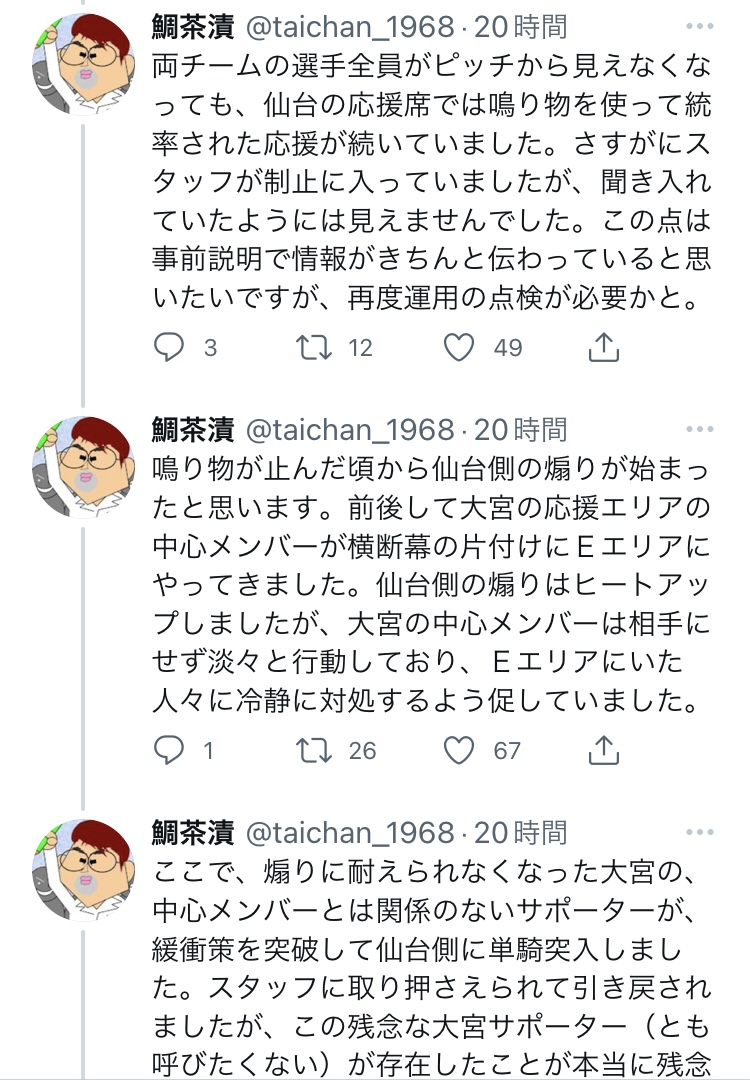Open 鯛茶漬 profile name on third tweet

tap(193, 831)
